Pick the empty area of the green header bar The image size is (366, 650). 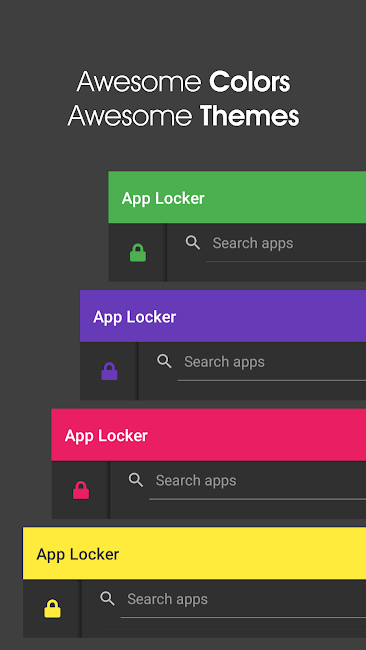tap(286, 197)
